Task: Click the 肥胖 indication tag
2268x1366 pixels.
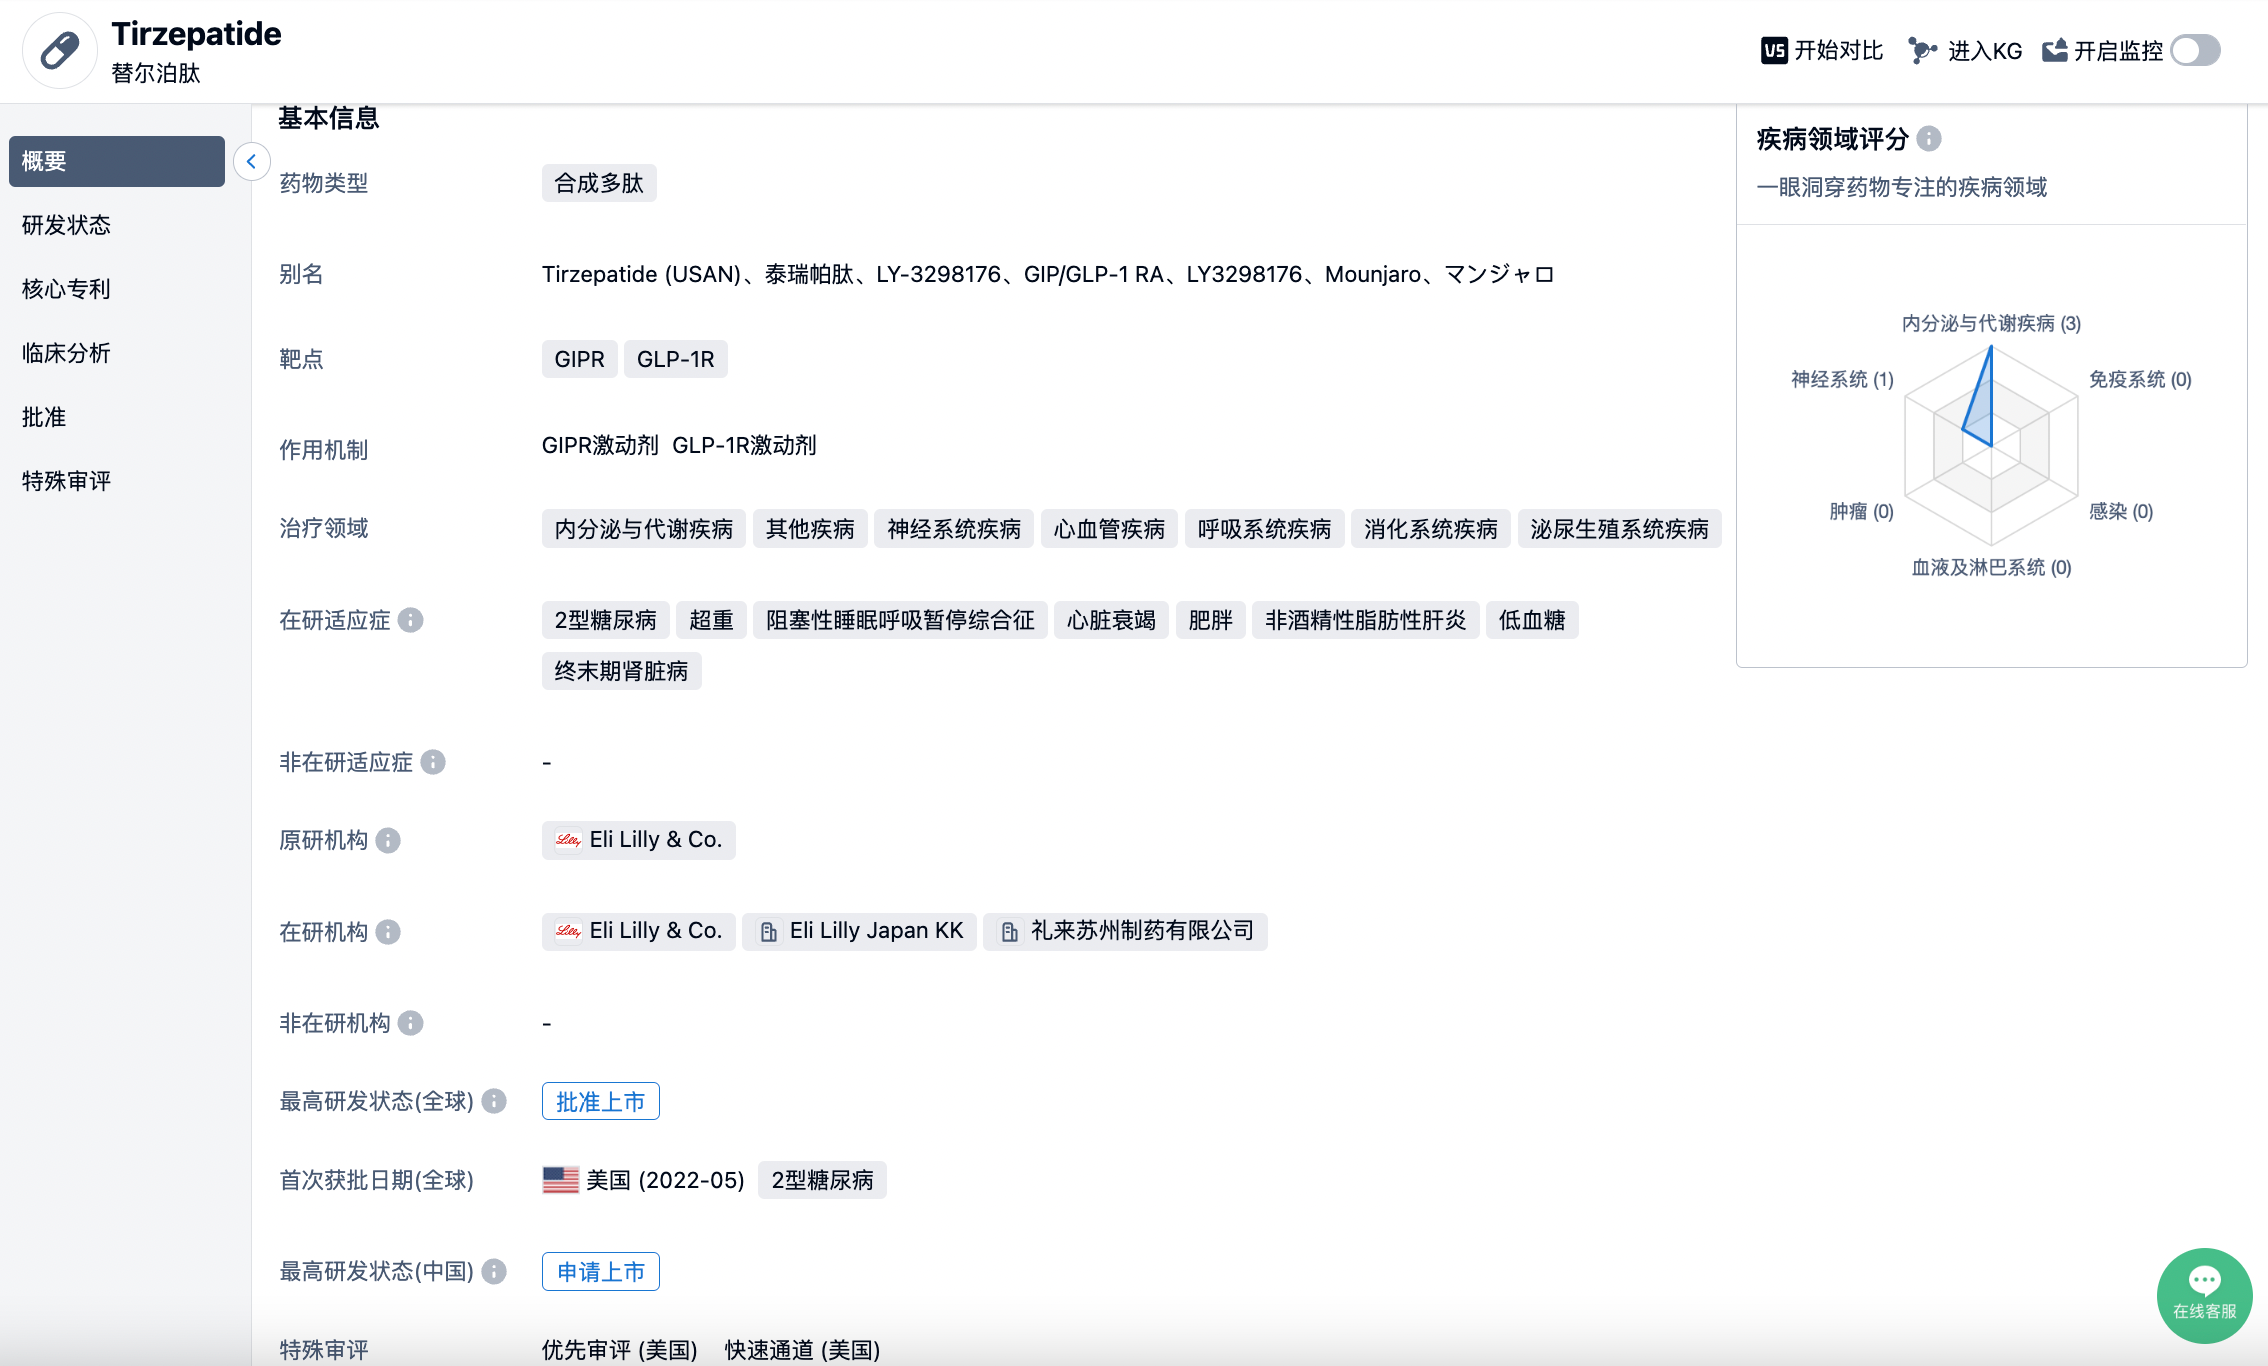Action: click(1210, 620)
